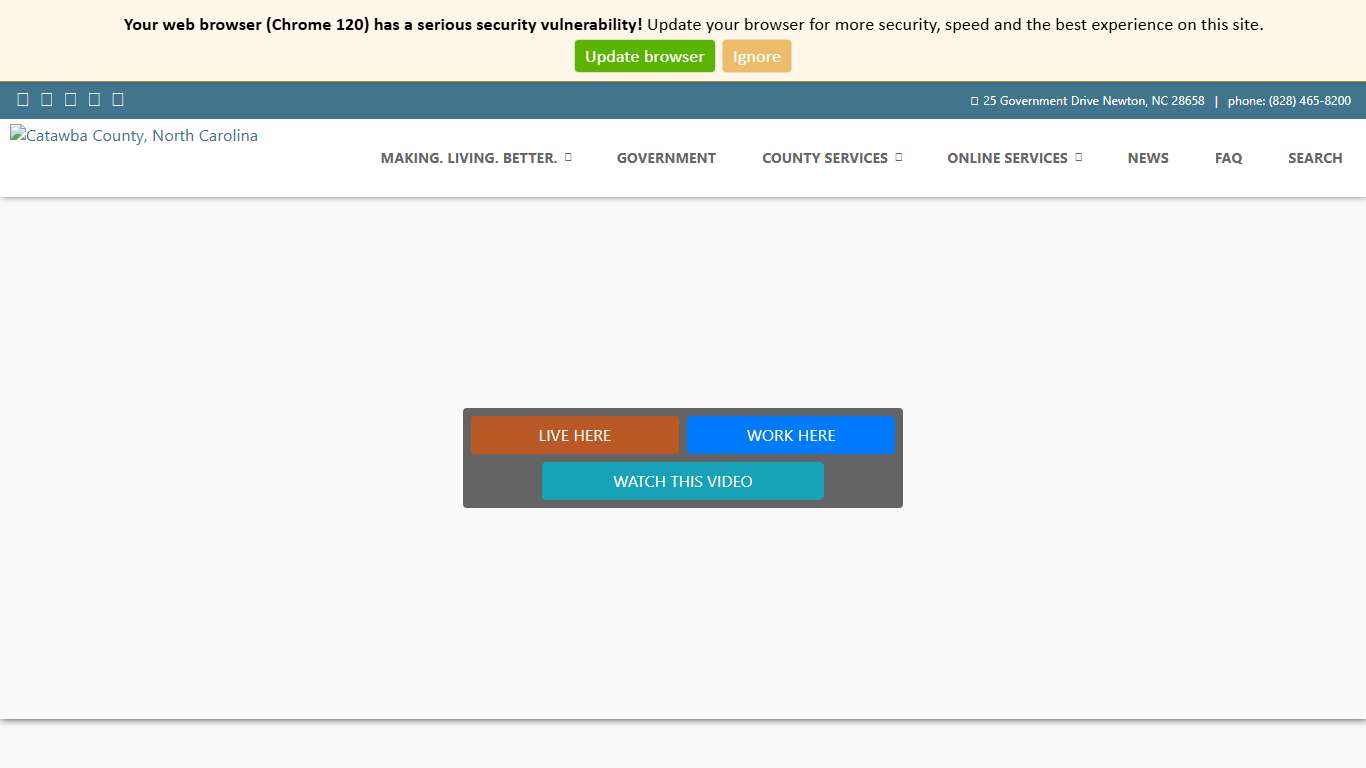The height and width of the screenshot is (768, 1366).
Task: Play video via Watch This Video button
Action: pyautogui.click(x=682, y=481)
